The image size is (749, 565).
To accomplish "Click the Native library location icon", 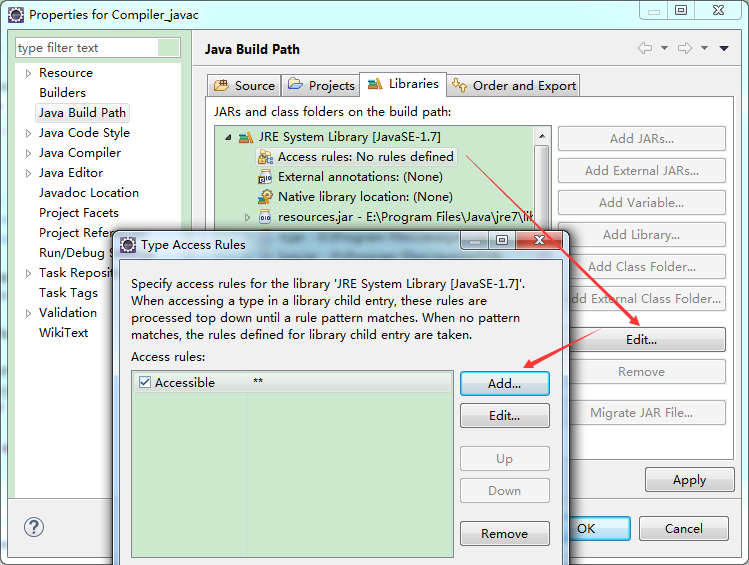I will (265, 197).
